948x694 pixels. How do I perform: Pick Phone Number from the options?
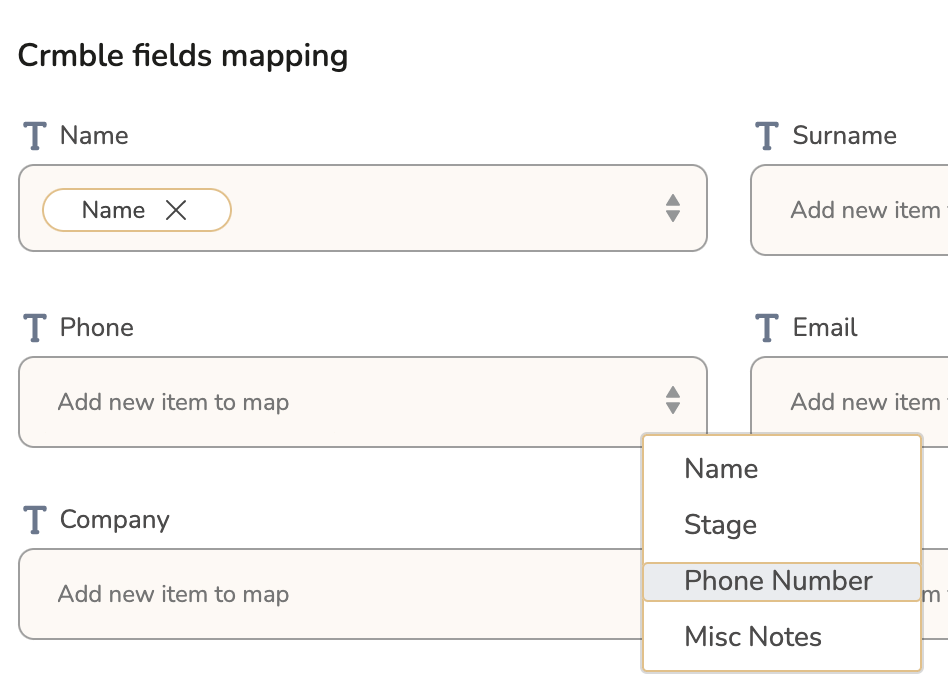coord(778,581)
